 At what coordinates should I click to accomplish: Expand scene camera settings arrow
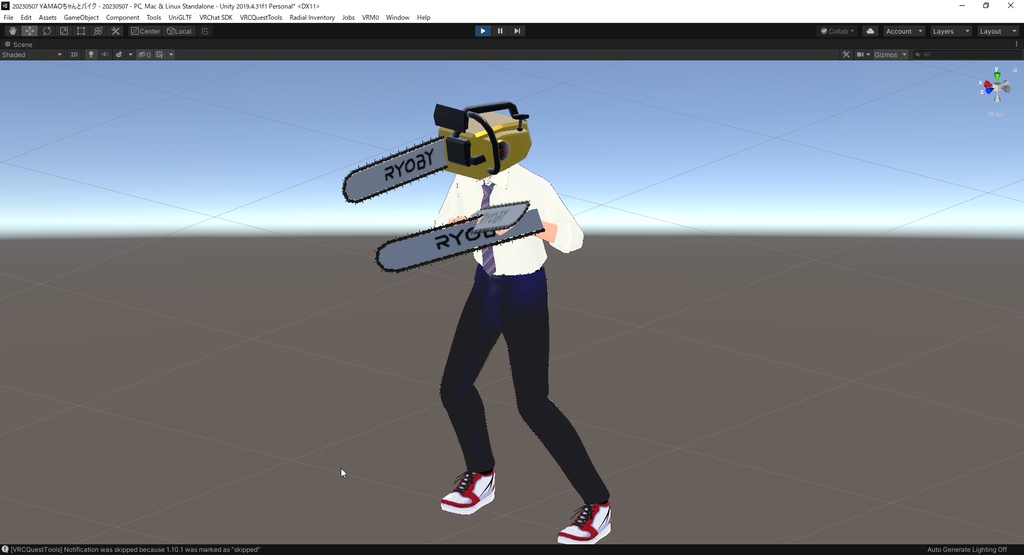click(x=868, y=55)
